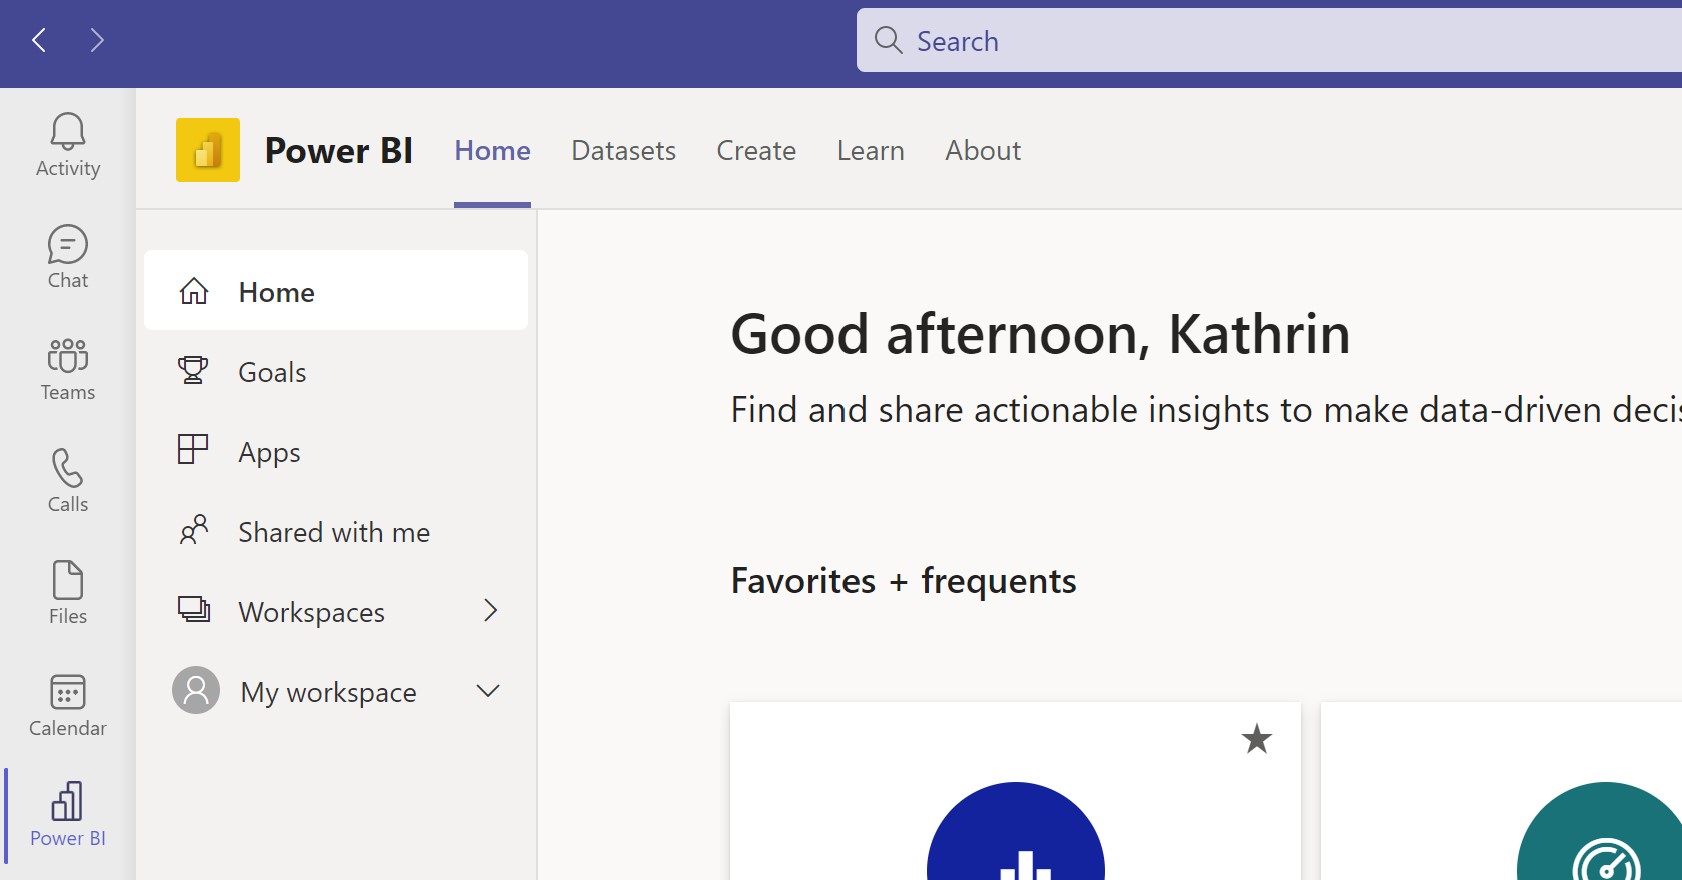This screenshot has width=1682, height=880.
Task: Click the Favorites + frequents heading
Action: tap(903, 581)
